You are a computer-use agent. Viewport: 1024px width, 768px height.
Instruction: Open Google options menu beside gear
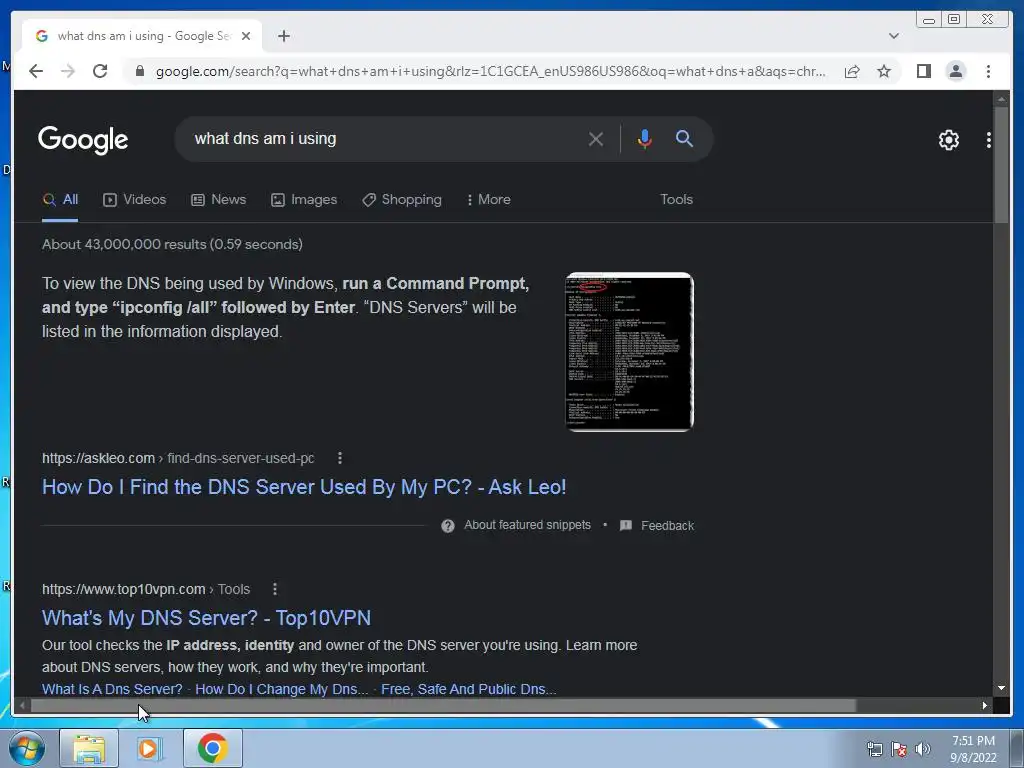(x=989, y=140)
